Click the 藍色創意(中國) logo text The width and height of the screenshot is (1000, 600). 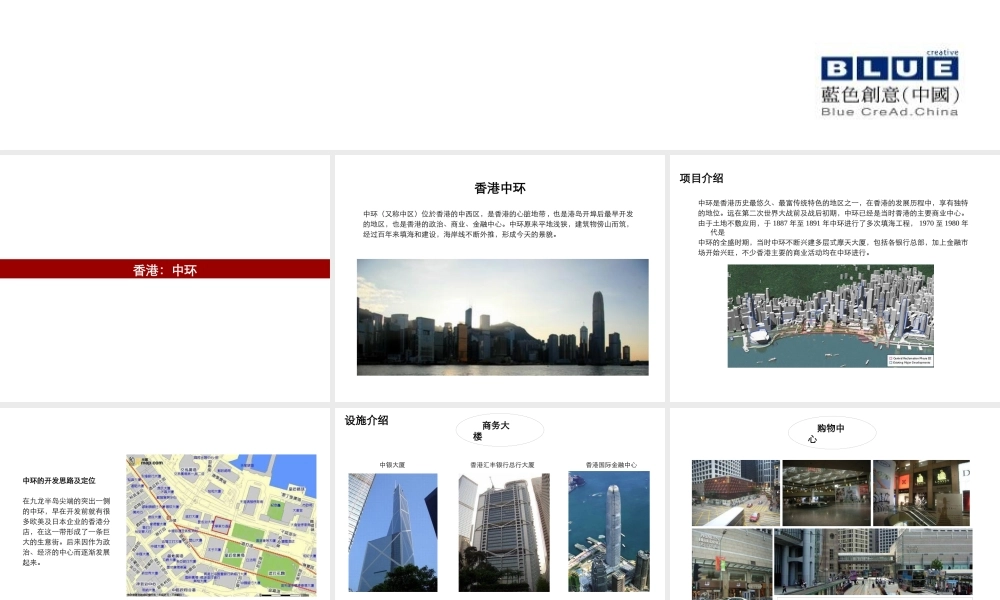point(890,94)
